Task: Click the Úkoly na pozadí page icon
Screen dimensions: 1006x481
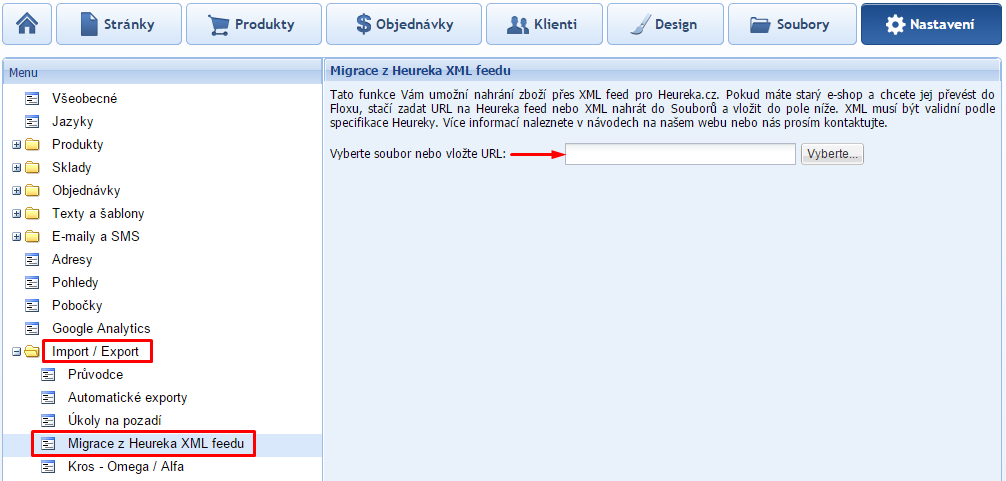Action: pyautogui.click(x=48, y=421)
